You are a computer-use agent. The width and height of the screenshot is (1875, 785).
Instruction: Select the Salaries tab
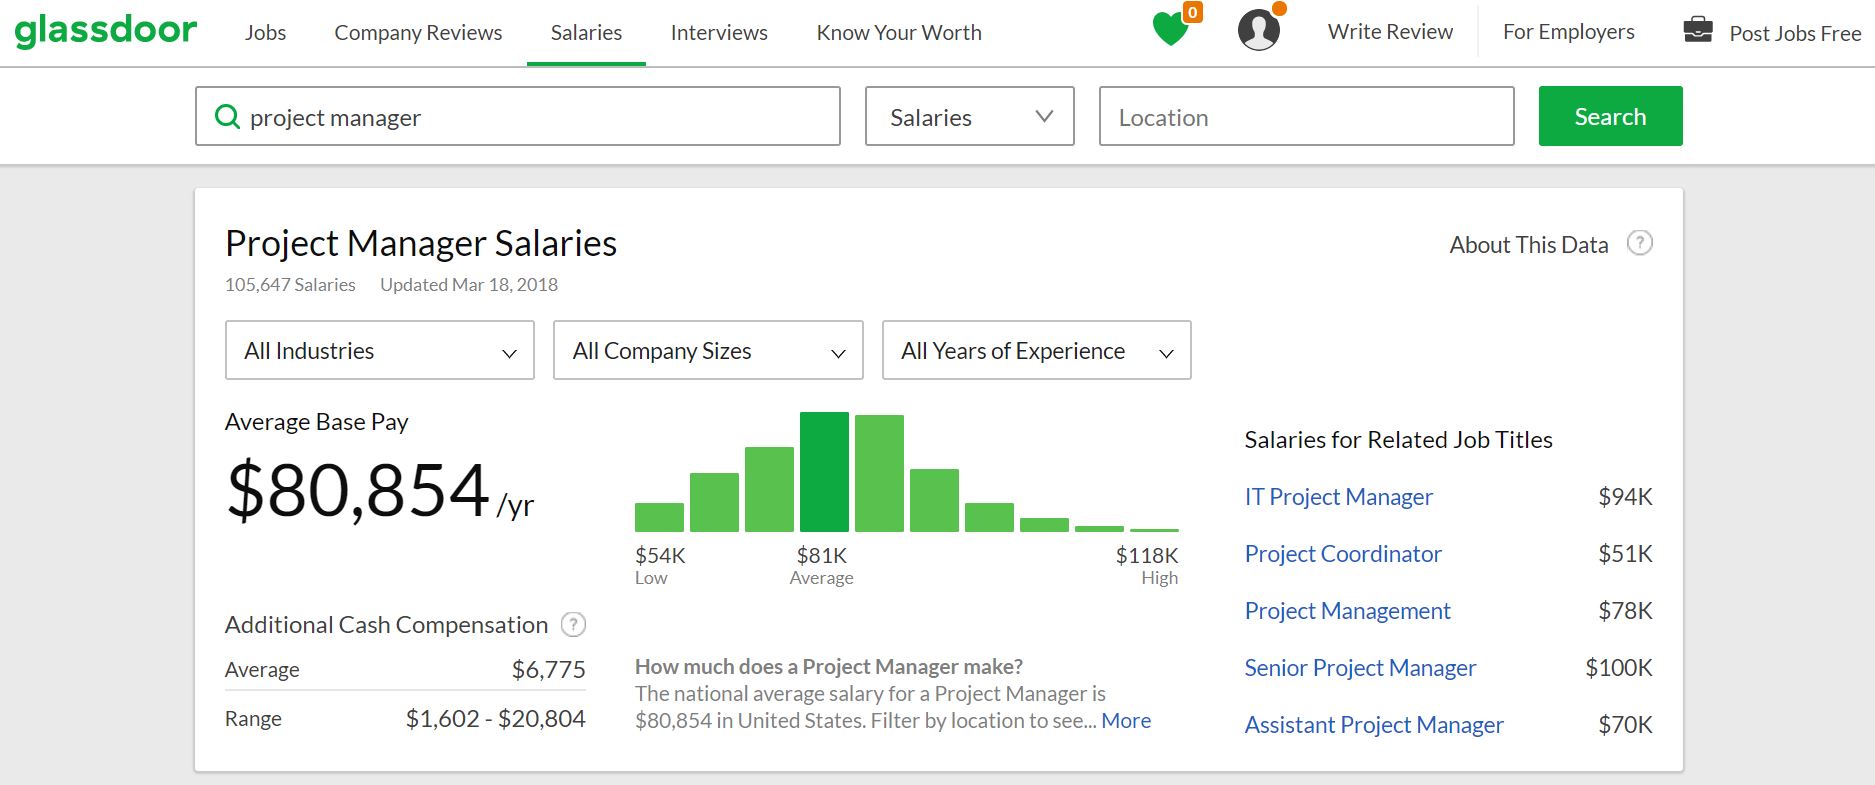tap(586, 32)
